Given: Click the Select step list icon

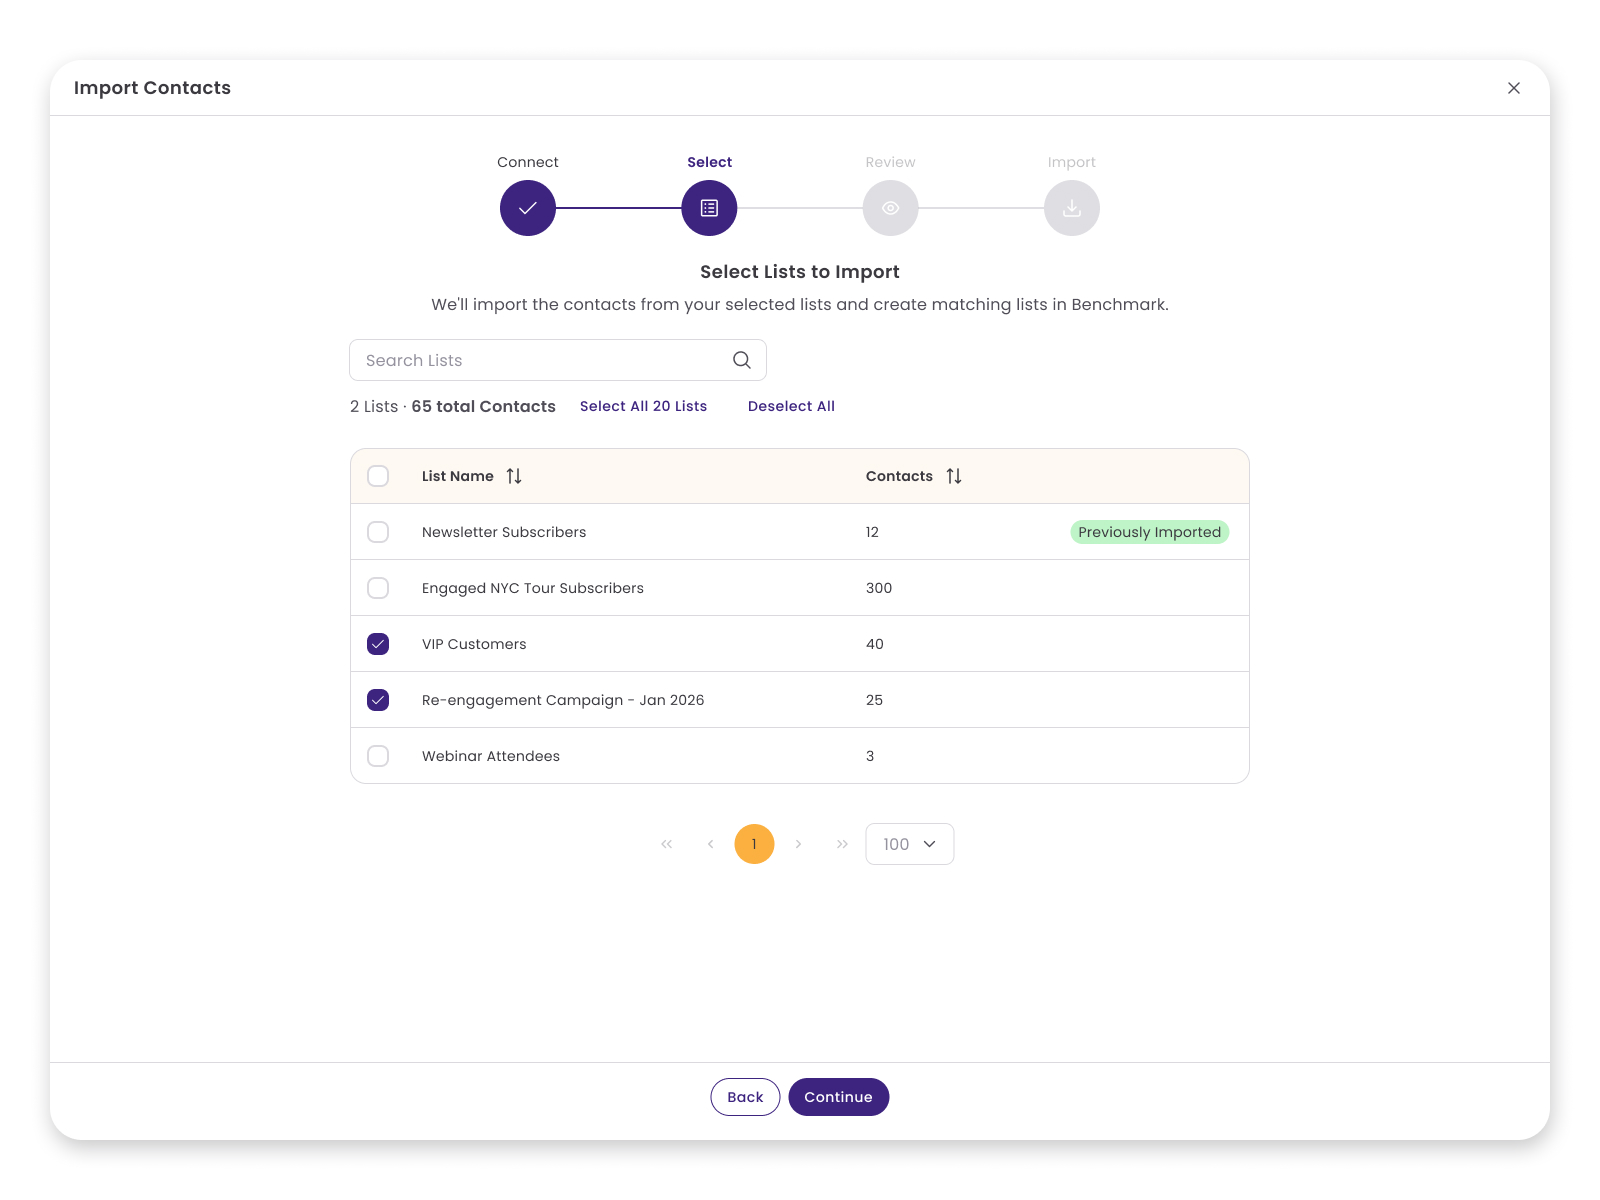Looking at the screenshot, I should coord(709,208).
